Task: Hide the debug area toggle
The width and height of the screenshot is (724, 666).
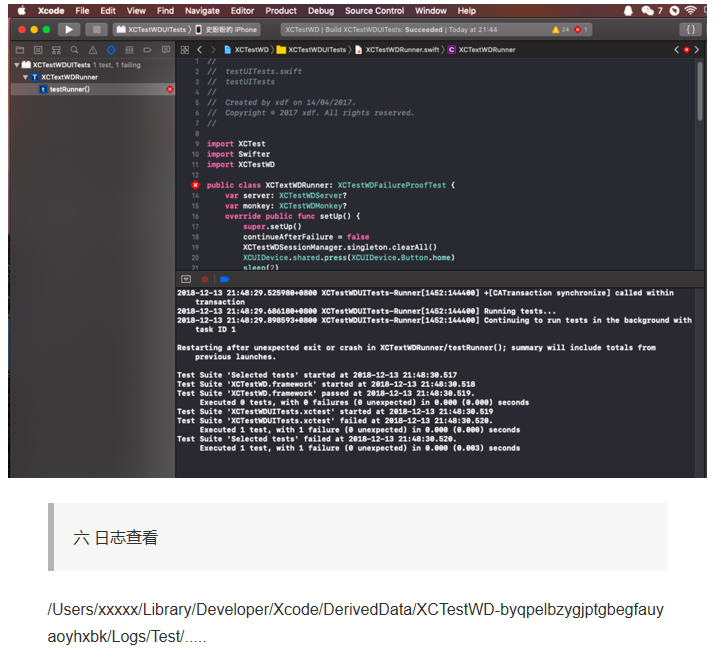Action: [186, 279]
